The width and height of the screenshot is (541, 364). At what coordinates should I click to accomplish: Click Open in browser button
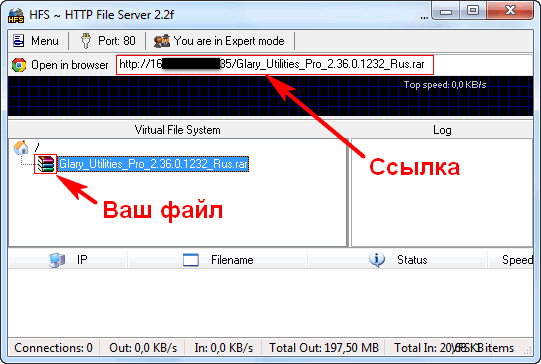click(60, 65)
